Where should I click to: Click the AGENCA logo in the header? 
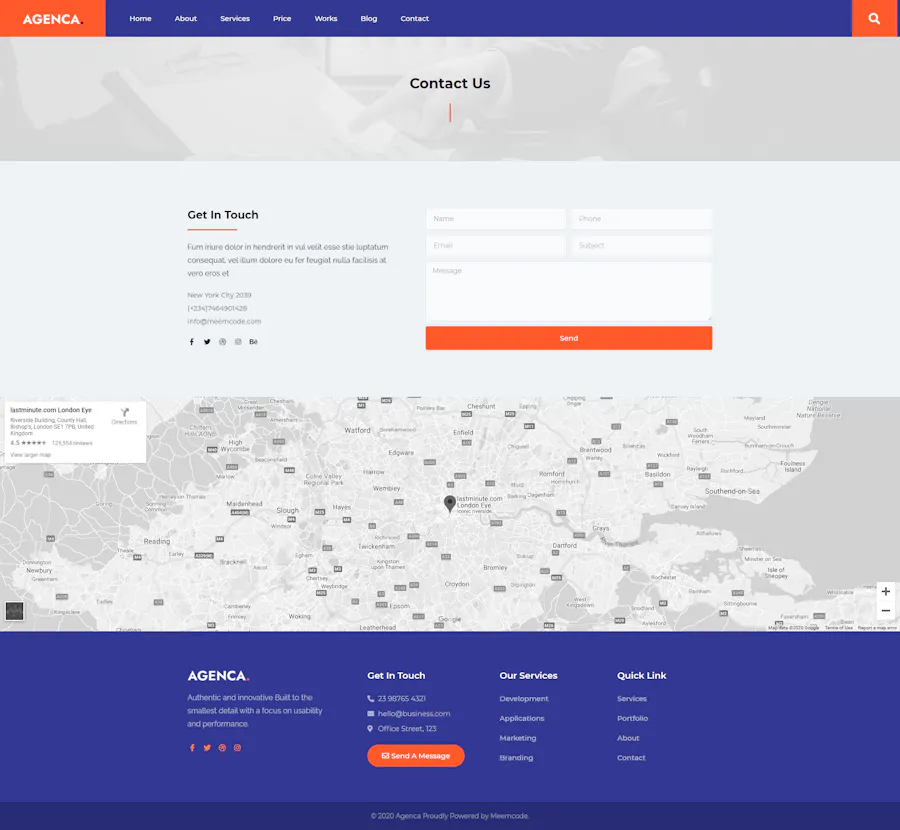point(52,18)
